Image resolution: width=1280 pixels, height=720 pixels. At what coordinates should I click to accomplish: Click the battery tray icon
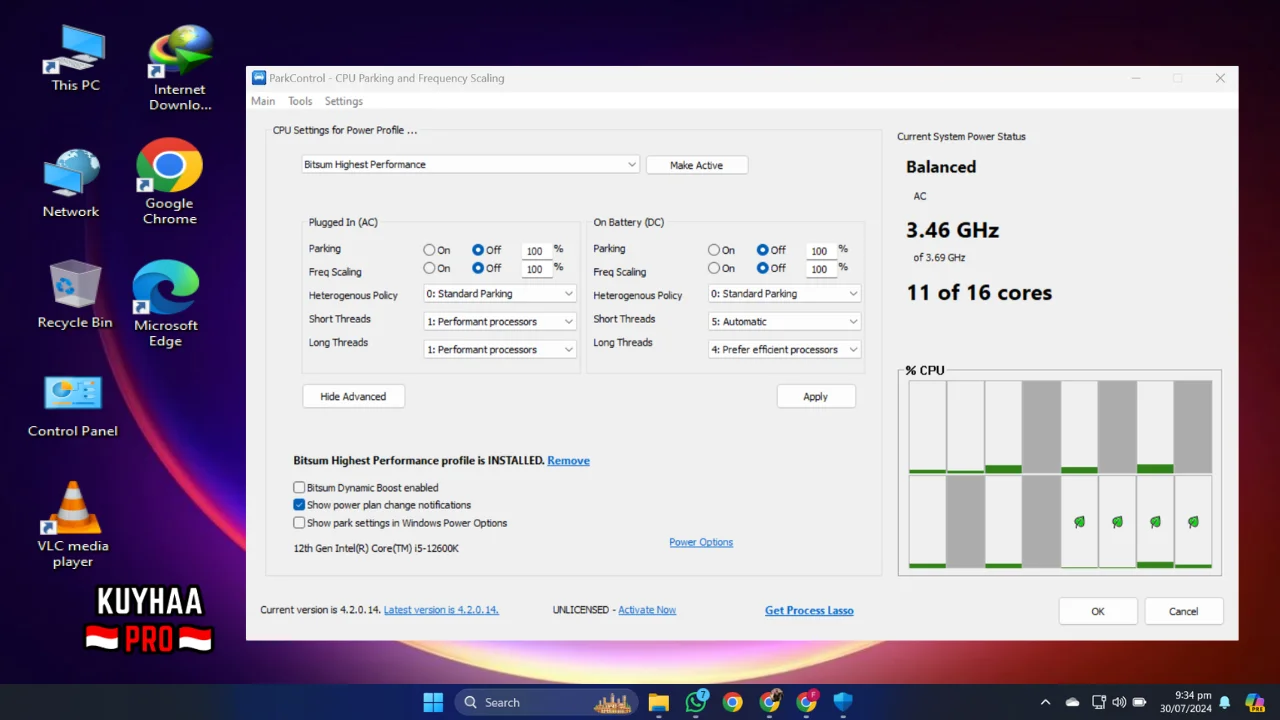(x=1139, y=702)
